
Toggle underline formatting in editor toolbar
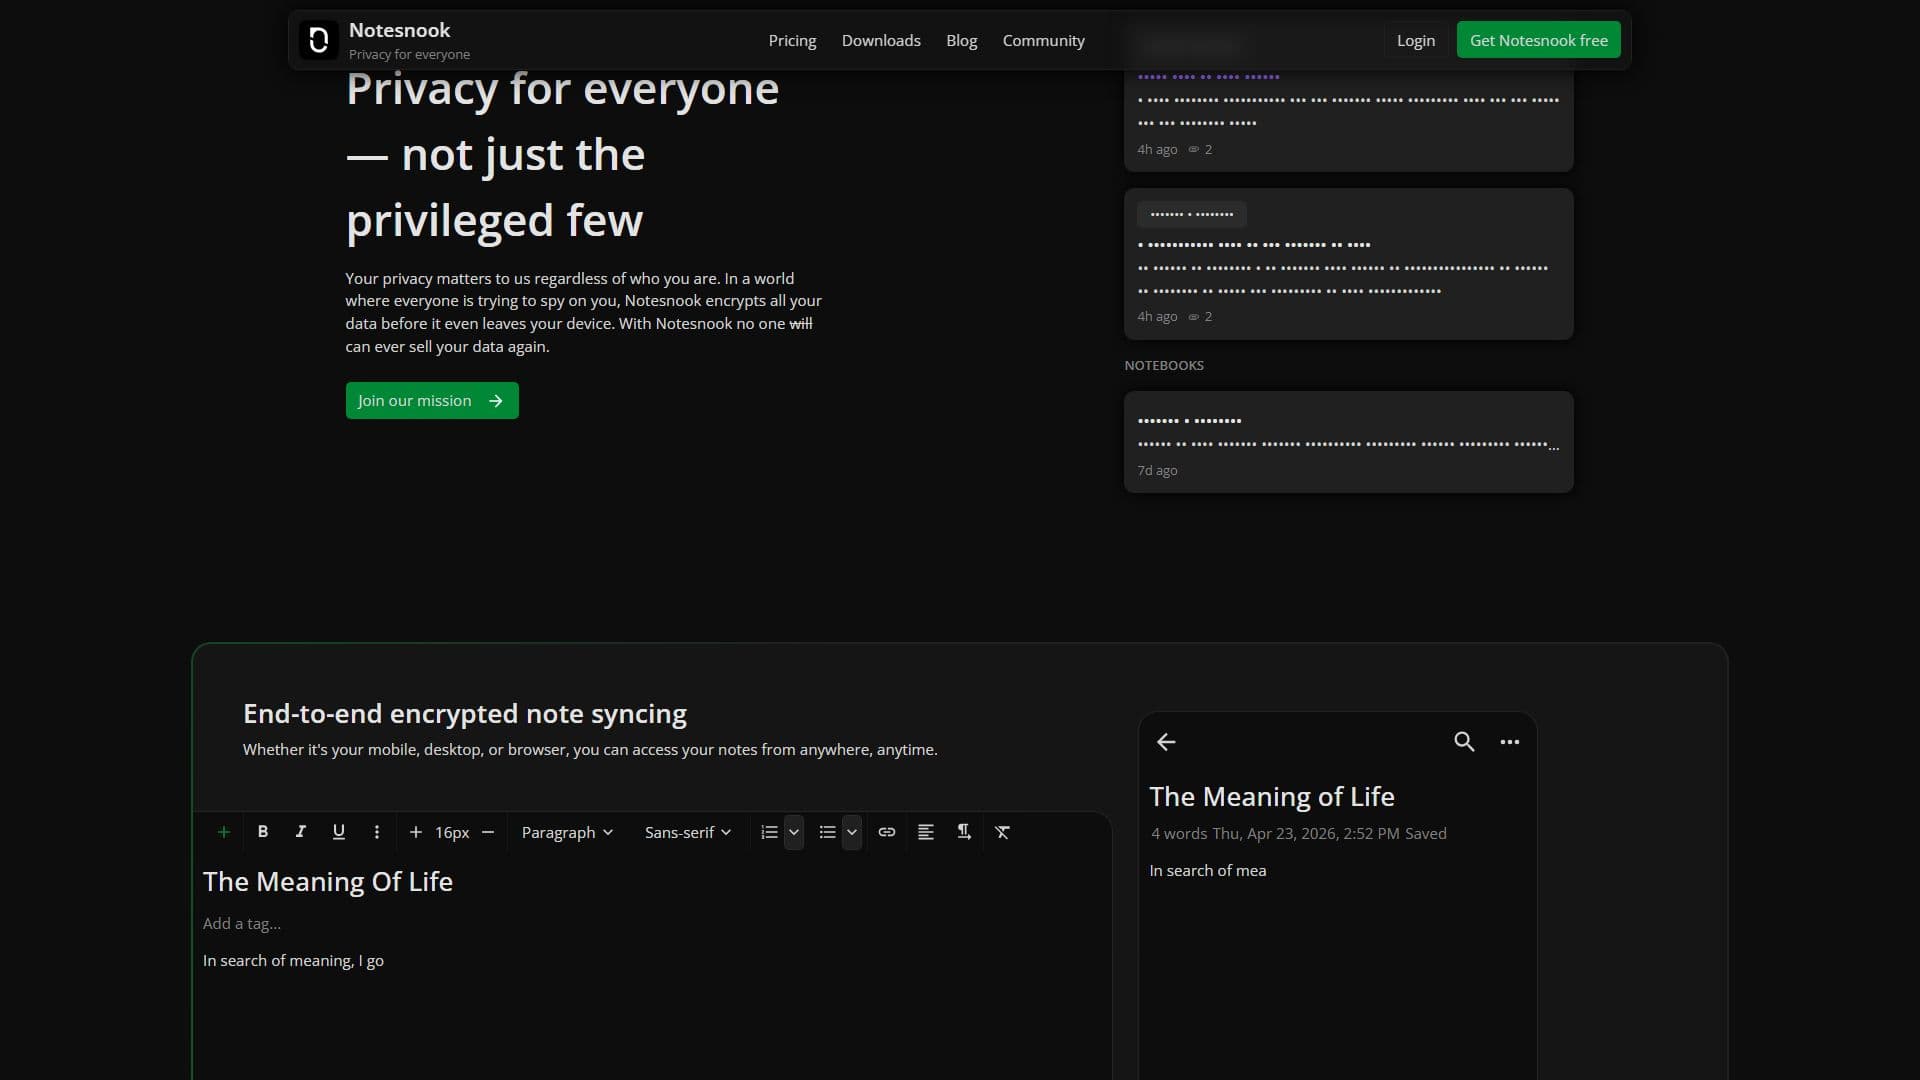pos(339,832)
